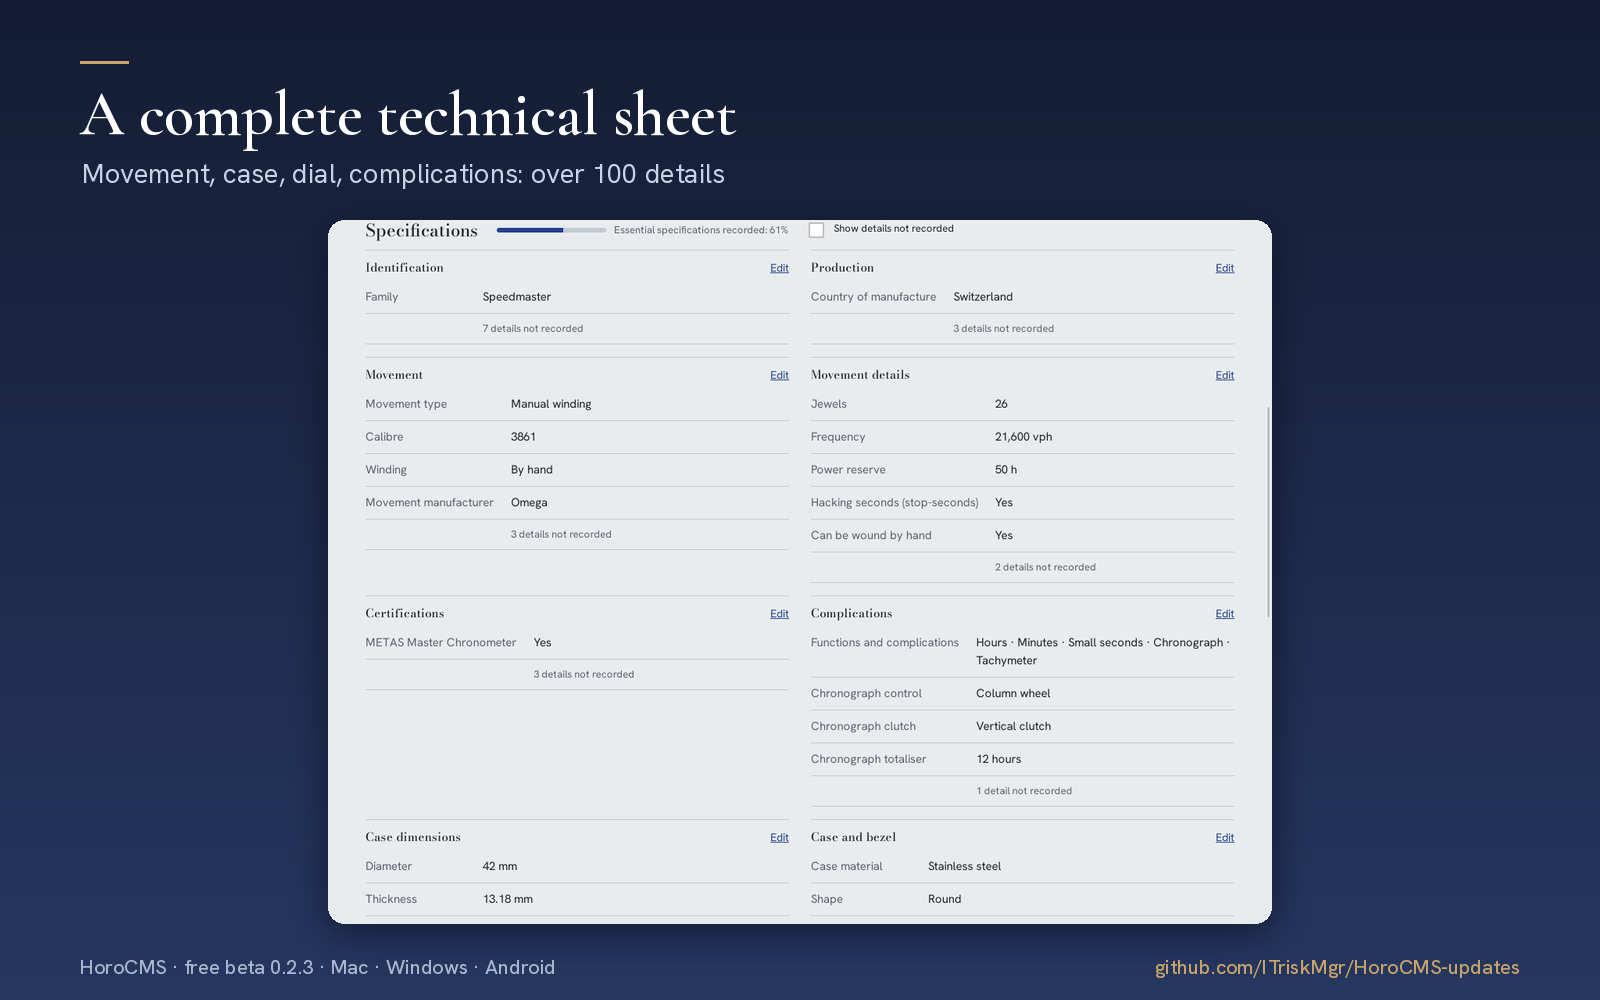This screenshot has width=1600, height=1000.
Task: Click the 'Manual winding' movement type value
Action: 551,404
